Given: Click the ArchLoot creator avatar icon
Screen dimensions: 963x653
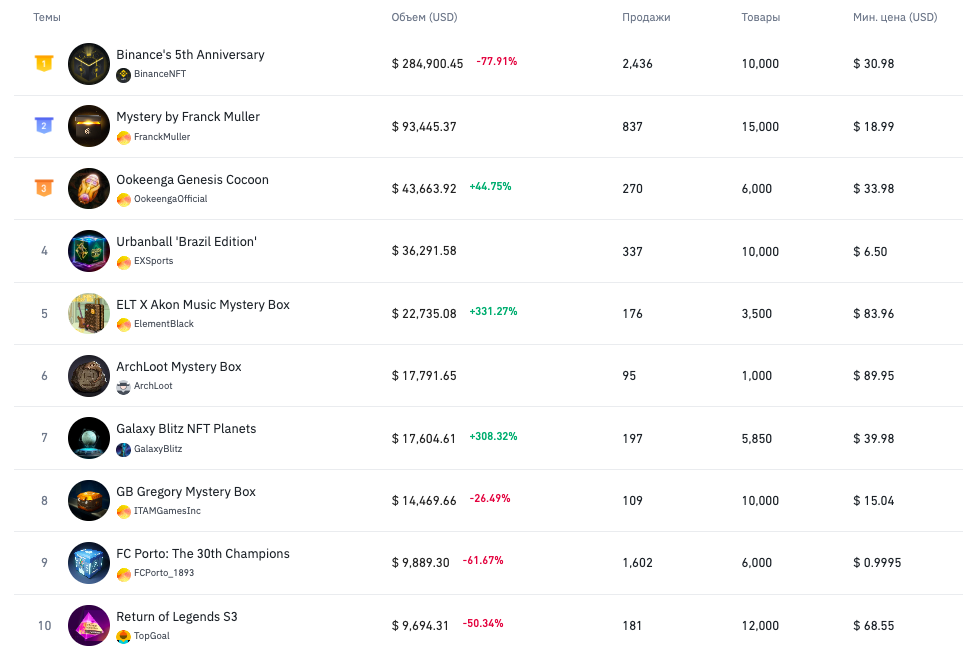Looking at the screenshot, I should tap(123, 387).
